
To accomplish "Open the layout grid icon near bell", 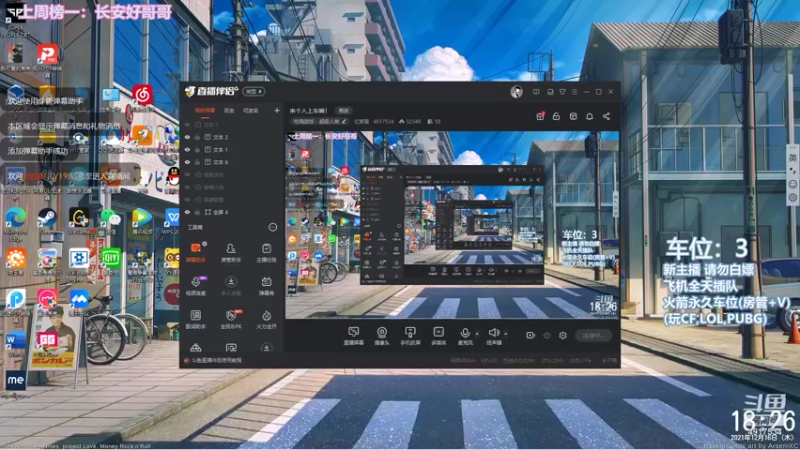I will [573, 116].
